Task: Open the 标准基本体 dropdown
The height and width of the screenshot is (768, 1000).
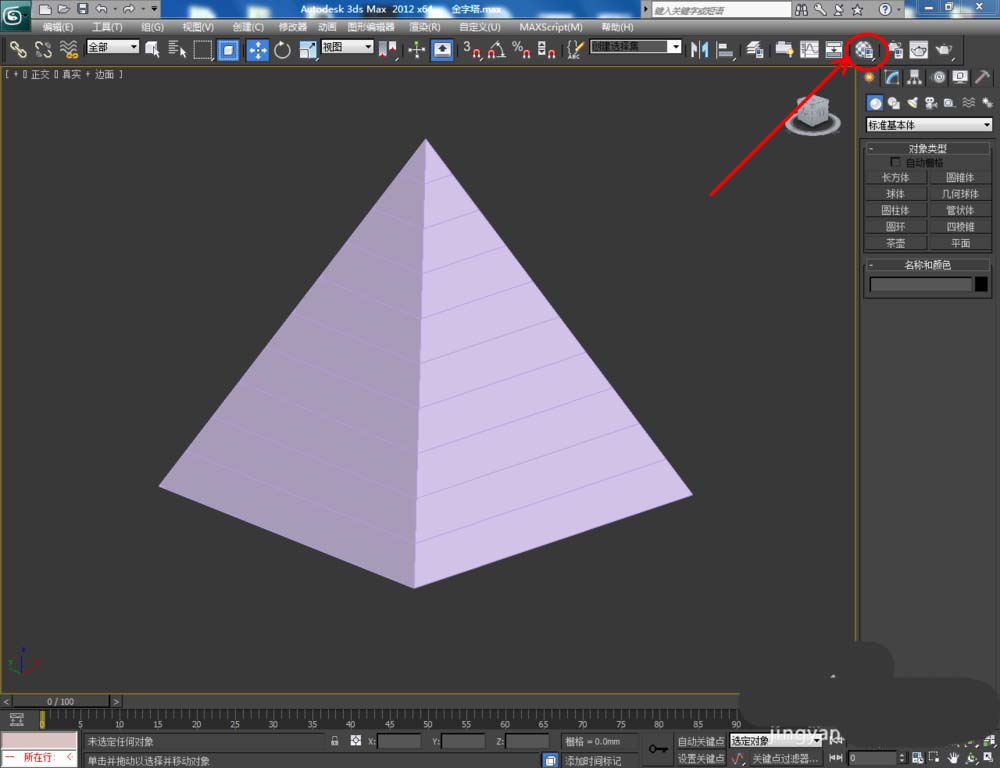Action: (929, 125)
